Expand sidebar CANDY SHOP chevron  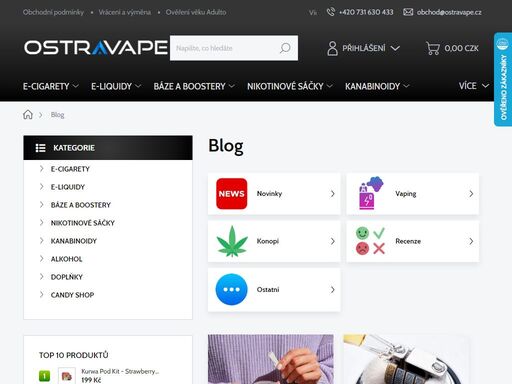[x=42, y=295]
